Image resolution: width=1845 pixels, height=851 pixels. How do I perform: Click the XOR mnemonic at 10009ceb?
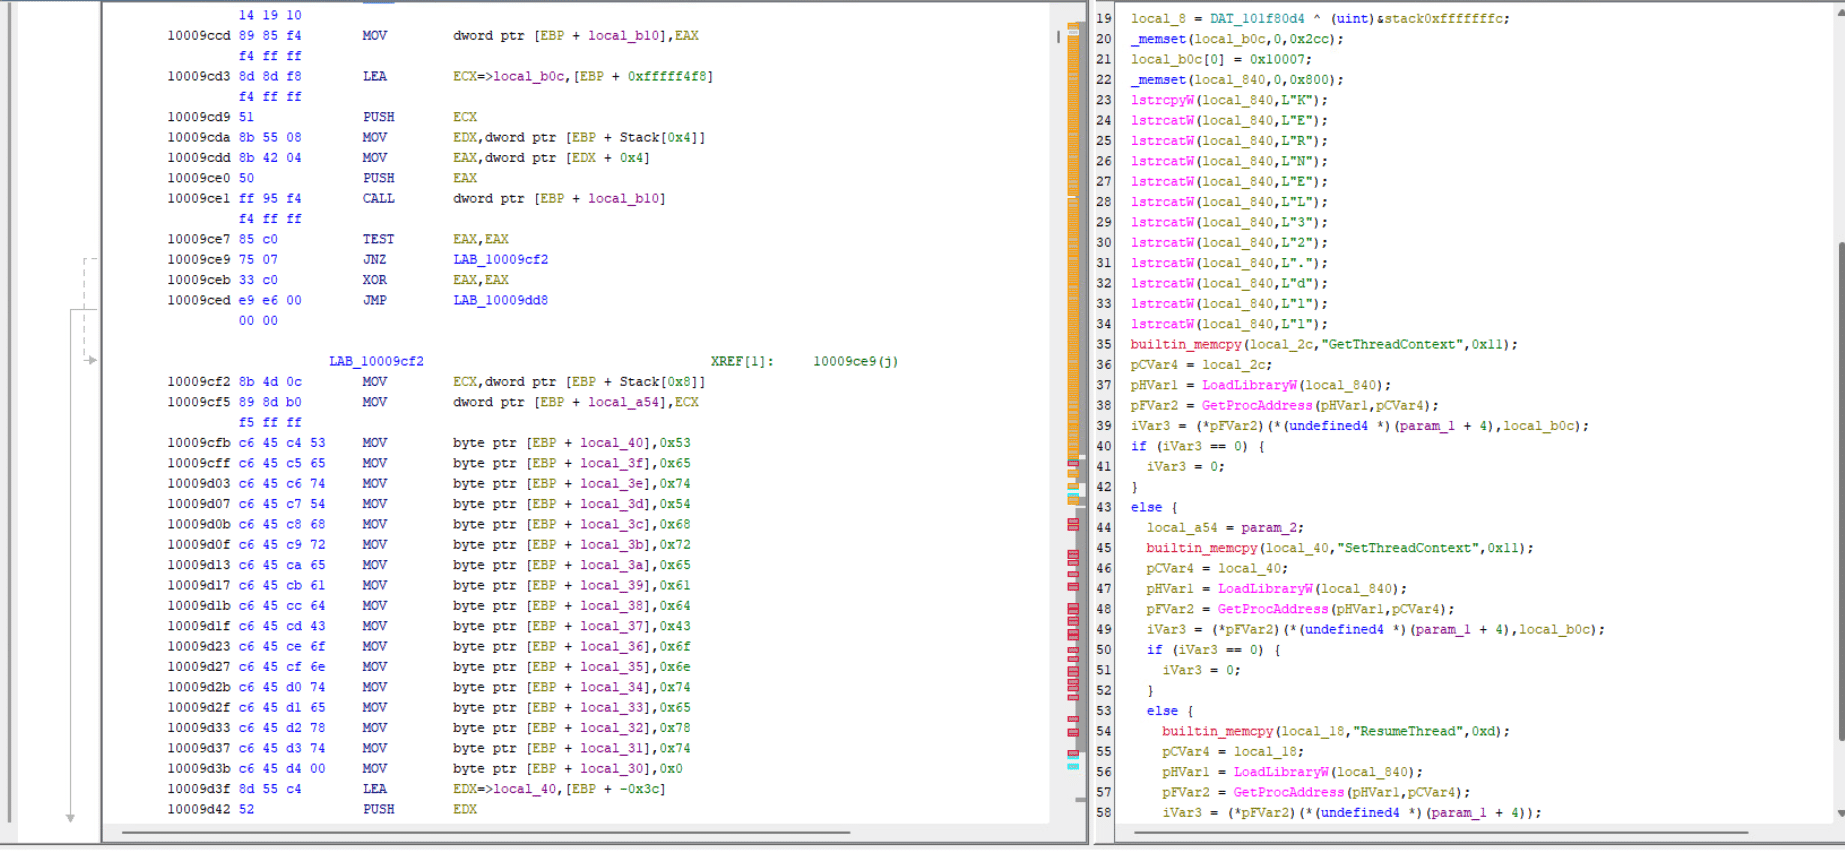(x=374, y=280)
